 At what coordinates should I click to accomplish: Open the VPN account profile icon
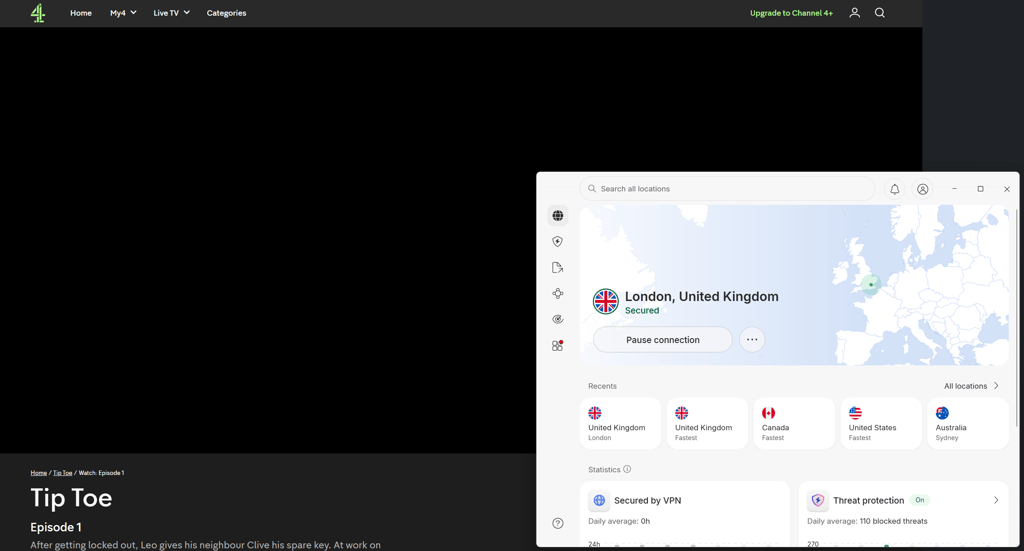[923, 189]
